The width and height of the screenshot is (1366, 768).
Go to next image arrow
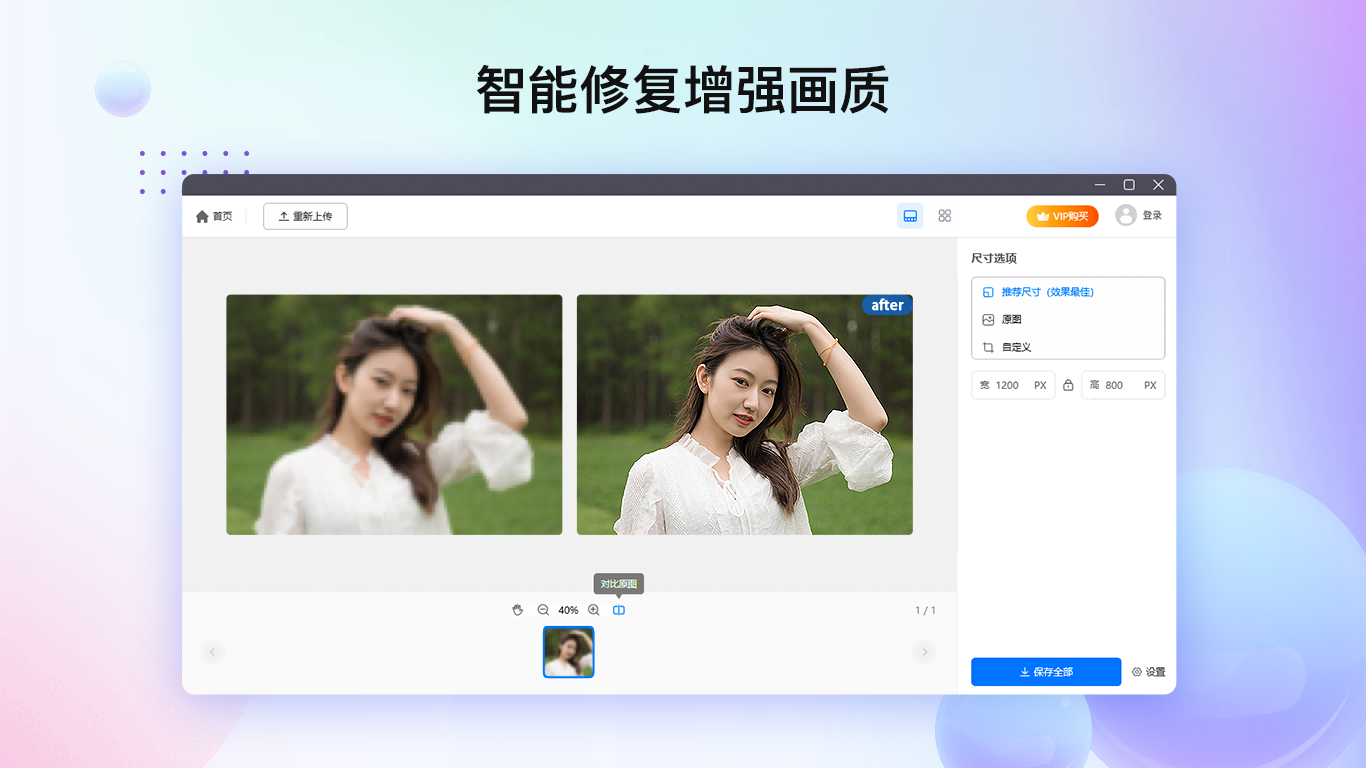point(924,652)
